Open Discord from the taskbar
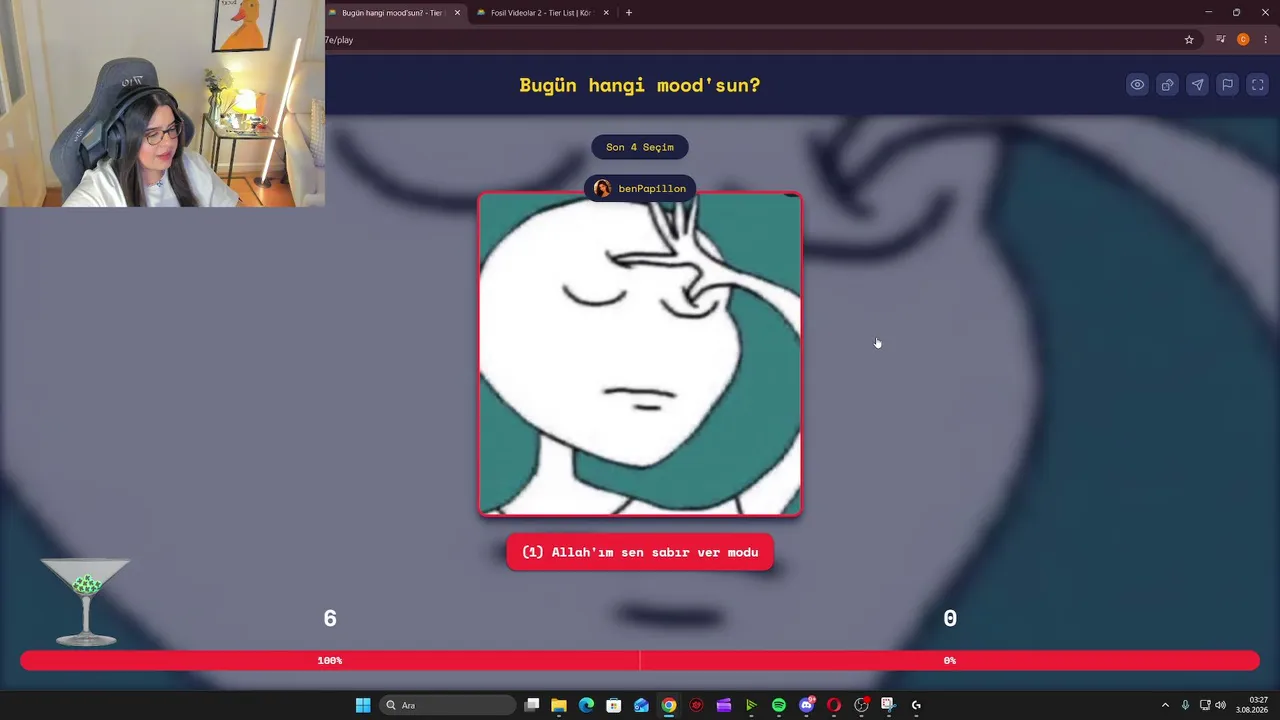Screen dimensions: 1280x720 pos(806,705)
